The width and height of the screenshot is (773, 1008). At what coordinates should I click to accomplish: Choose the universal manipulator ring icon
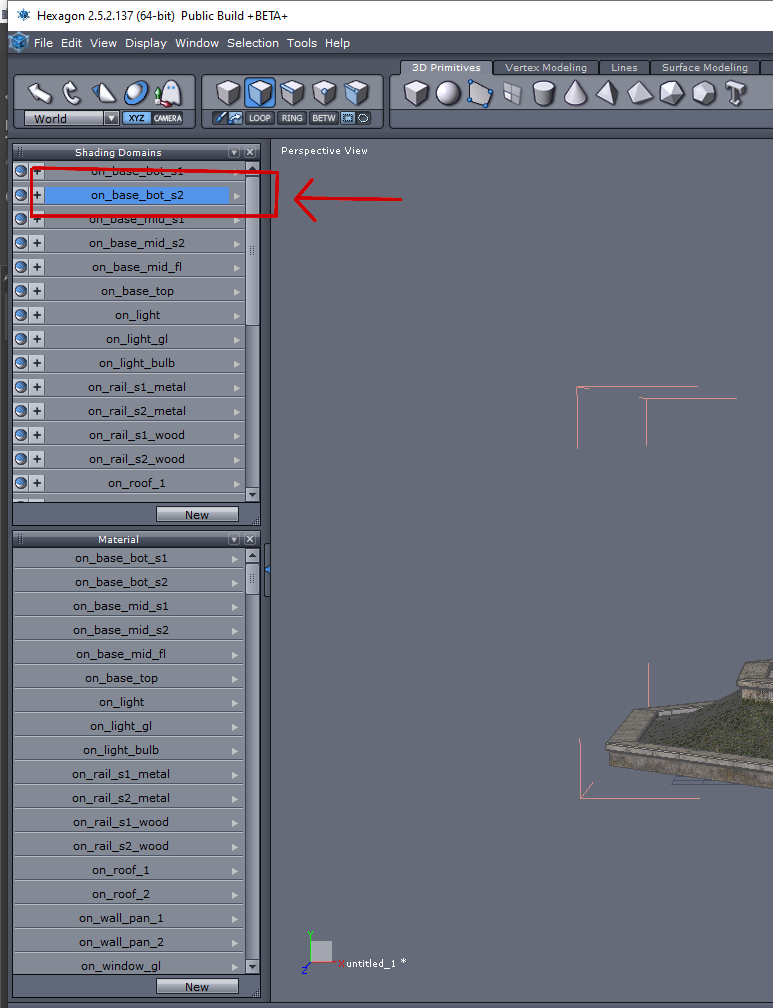(x=136, y=93)
